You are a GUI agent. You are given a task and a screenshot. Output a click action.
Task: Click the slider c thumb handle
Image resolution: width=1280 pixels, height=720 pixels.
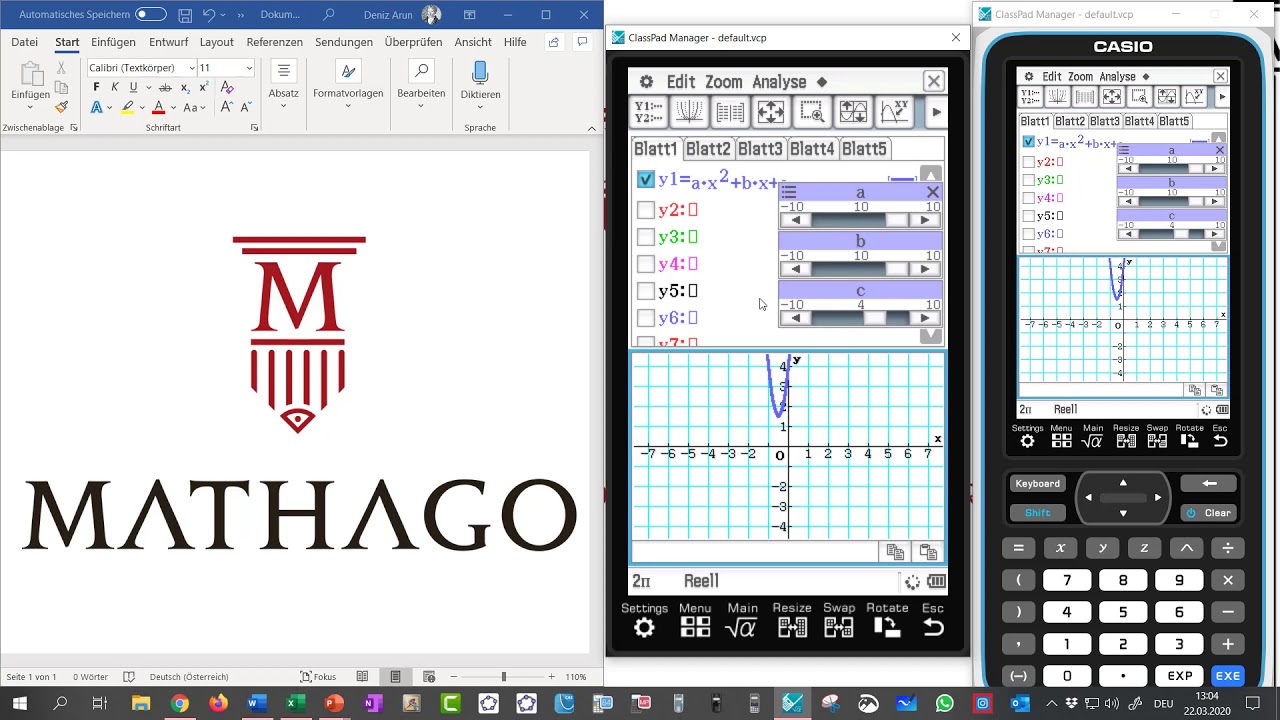coord(874,318)
